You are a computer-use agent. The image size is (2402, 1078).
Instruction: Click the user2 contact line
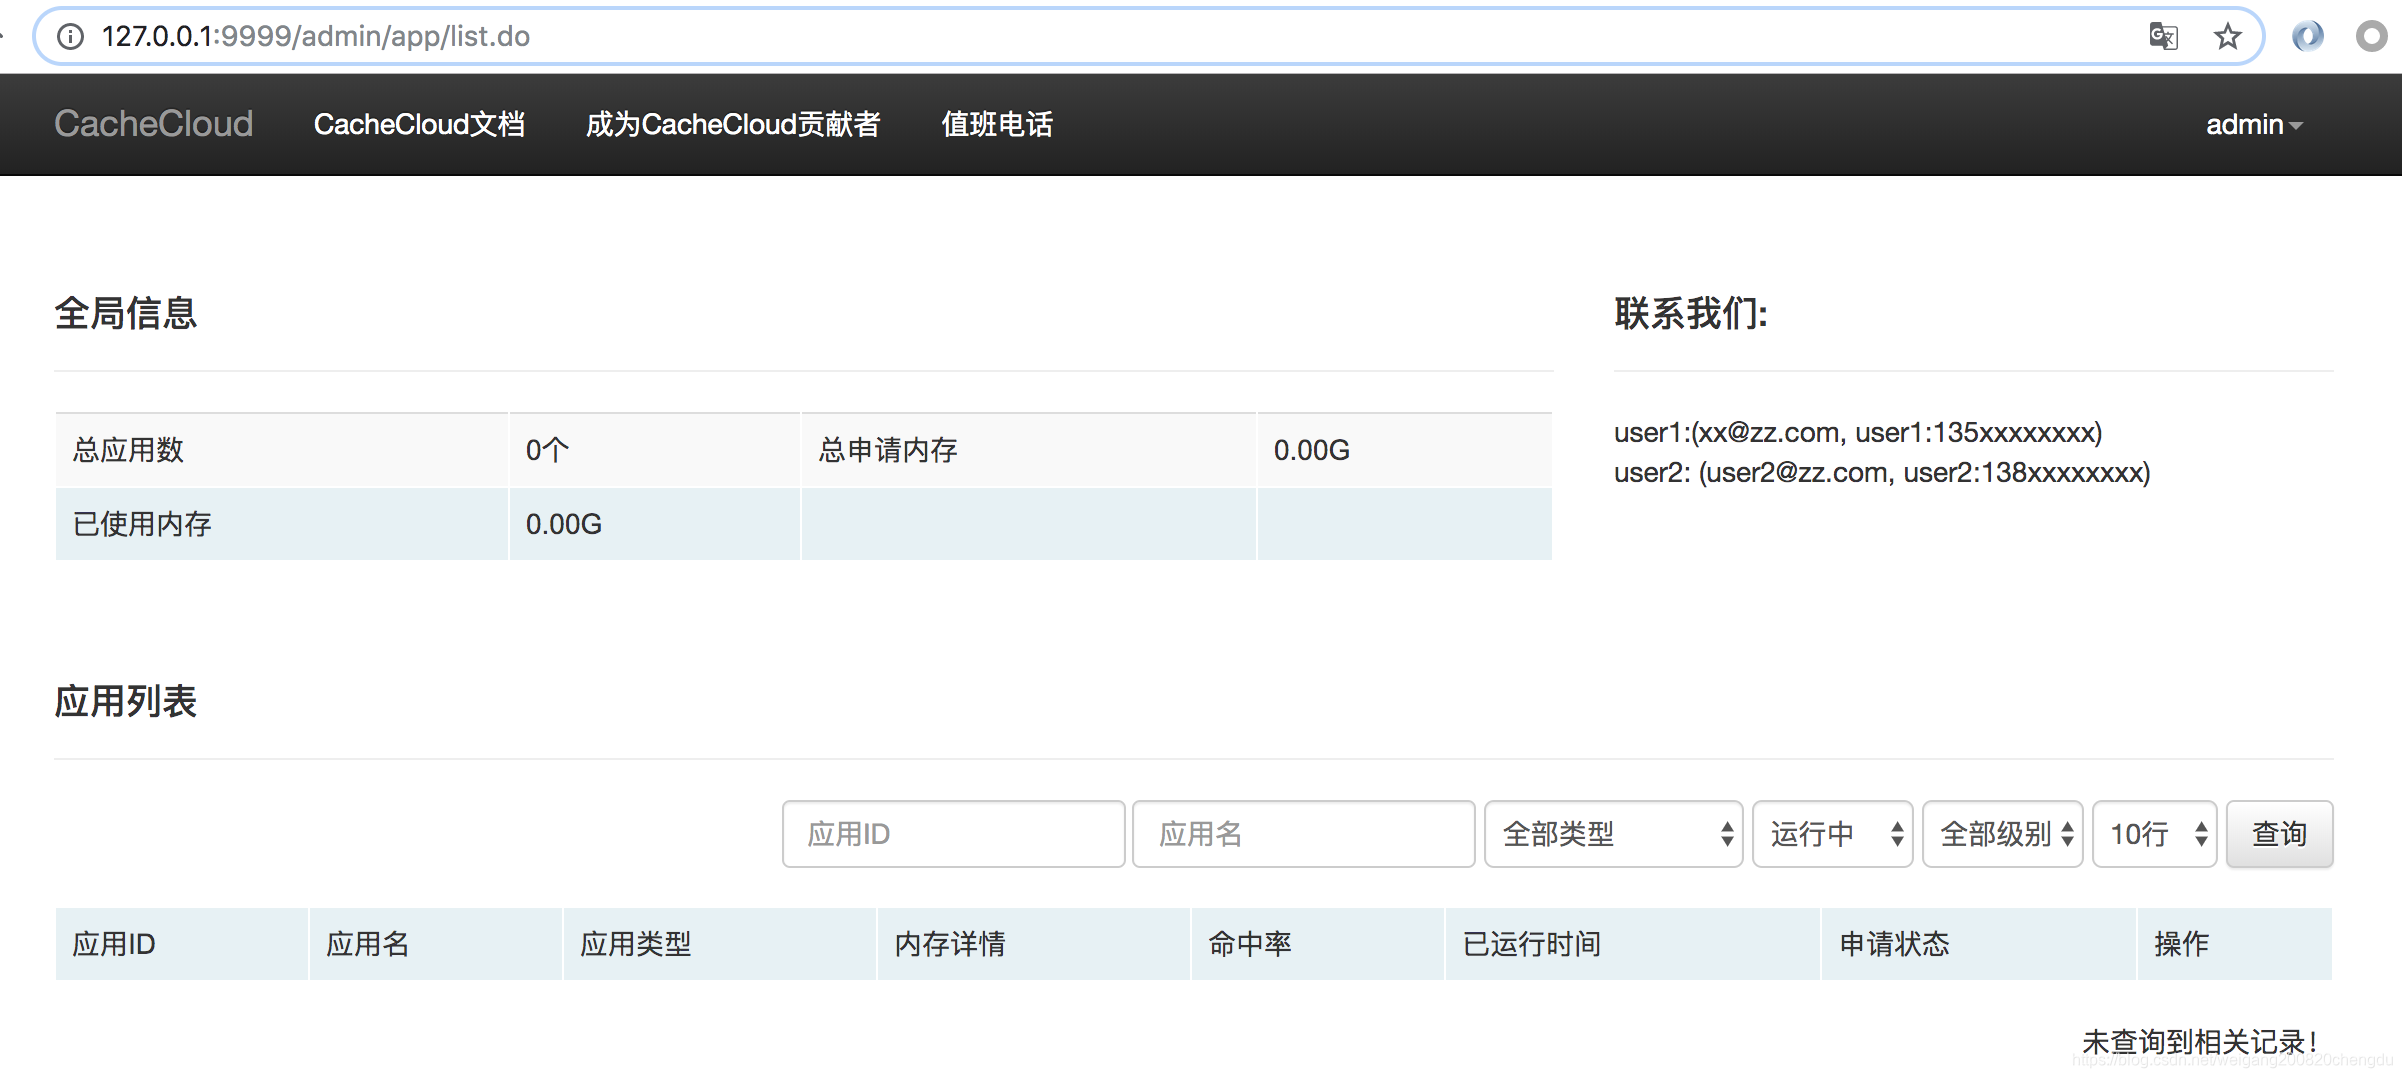coord(1882,472)
